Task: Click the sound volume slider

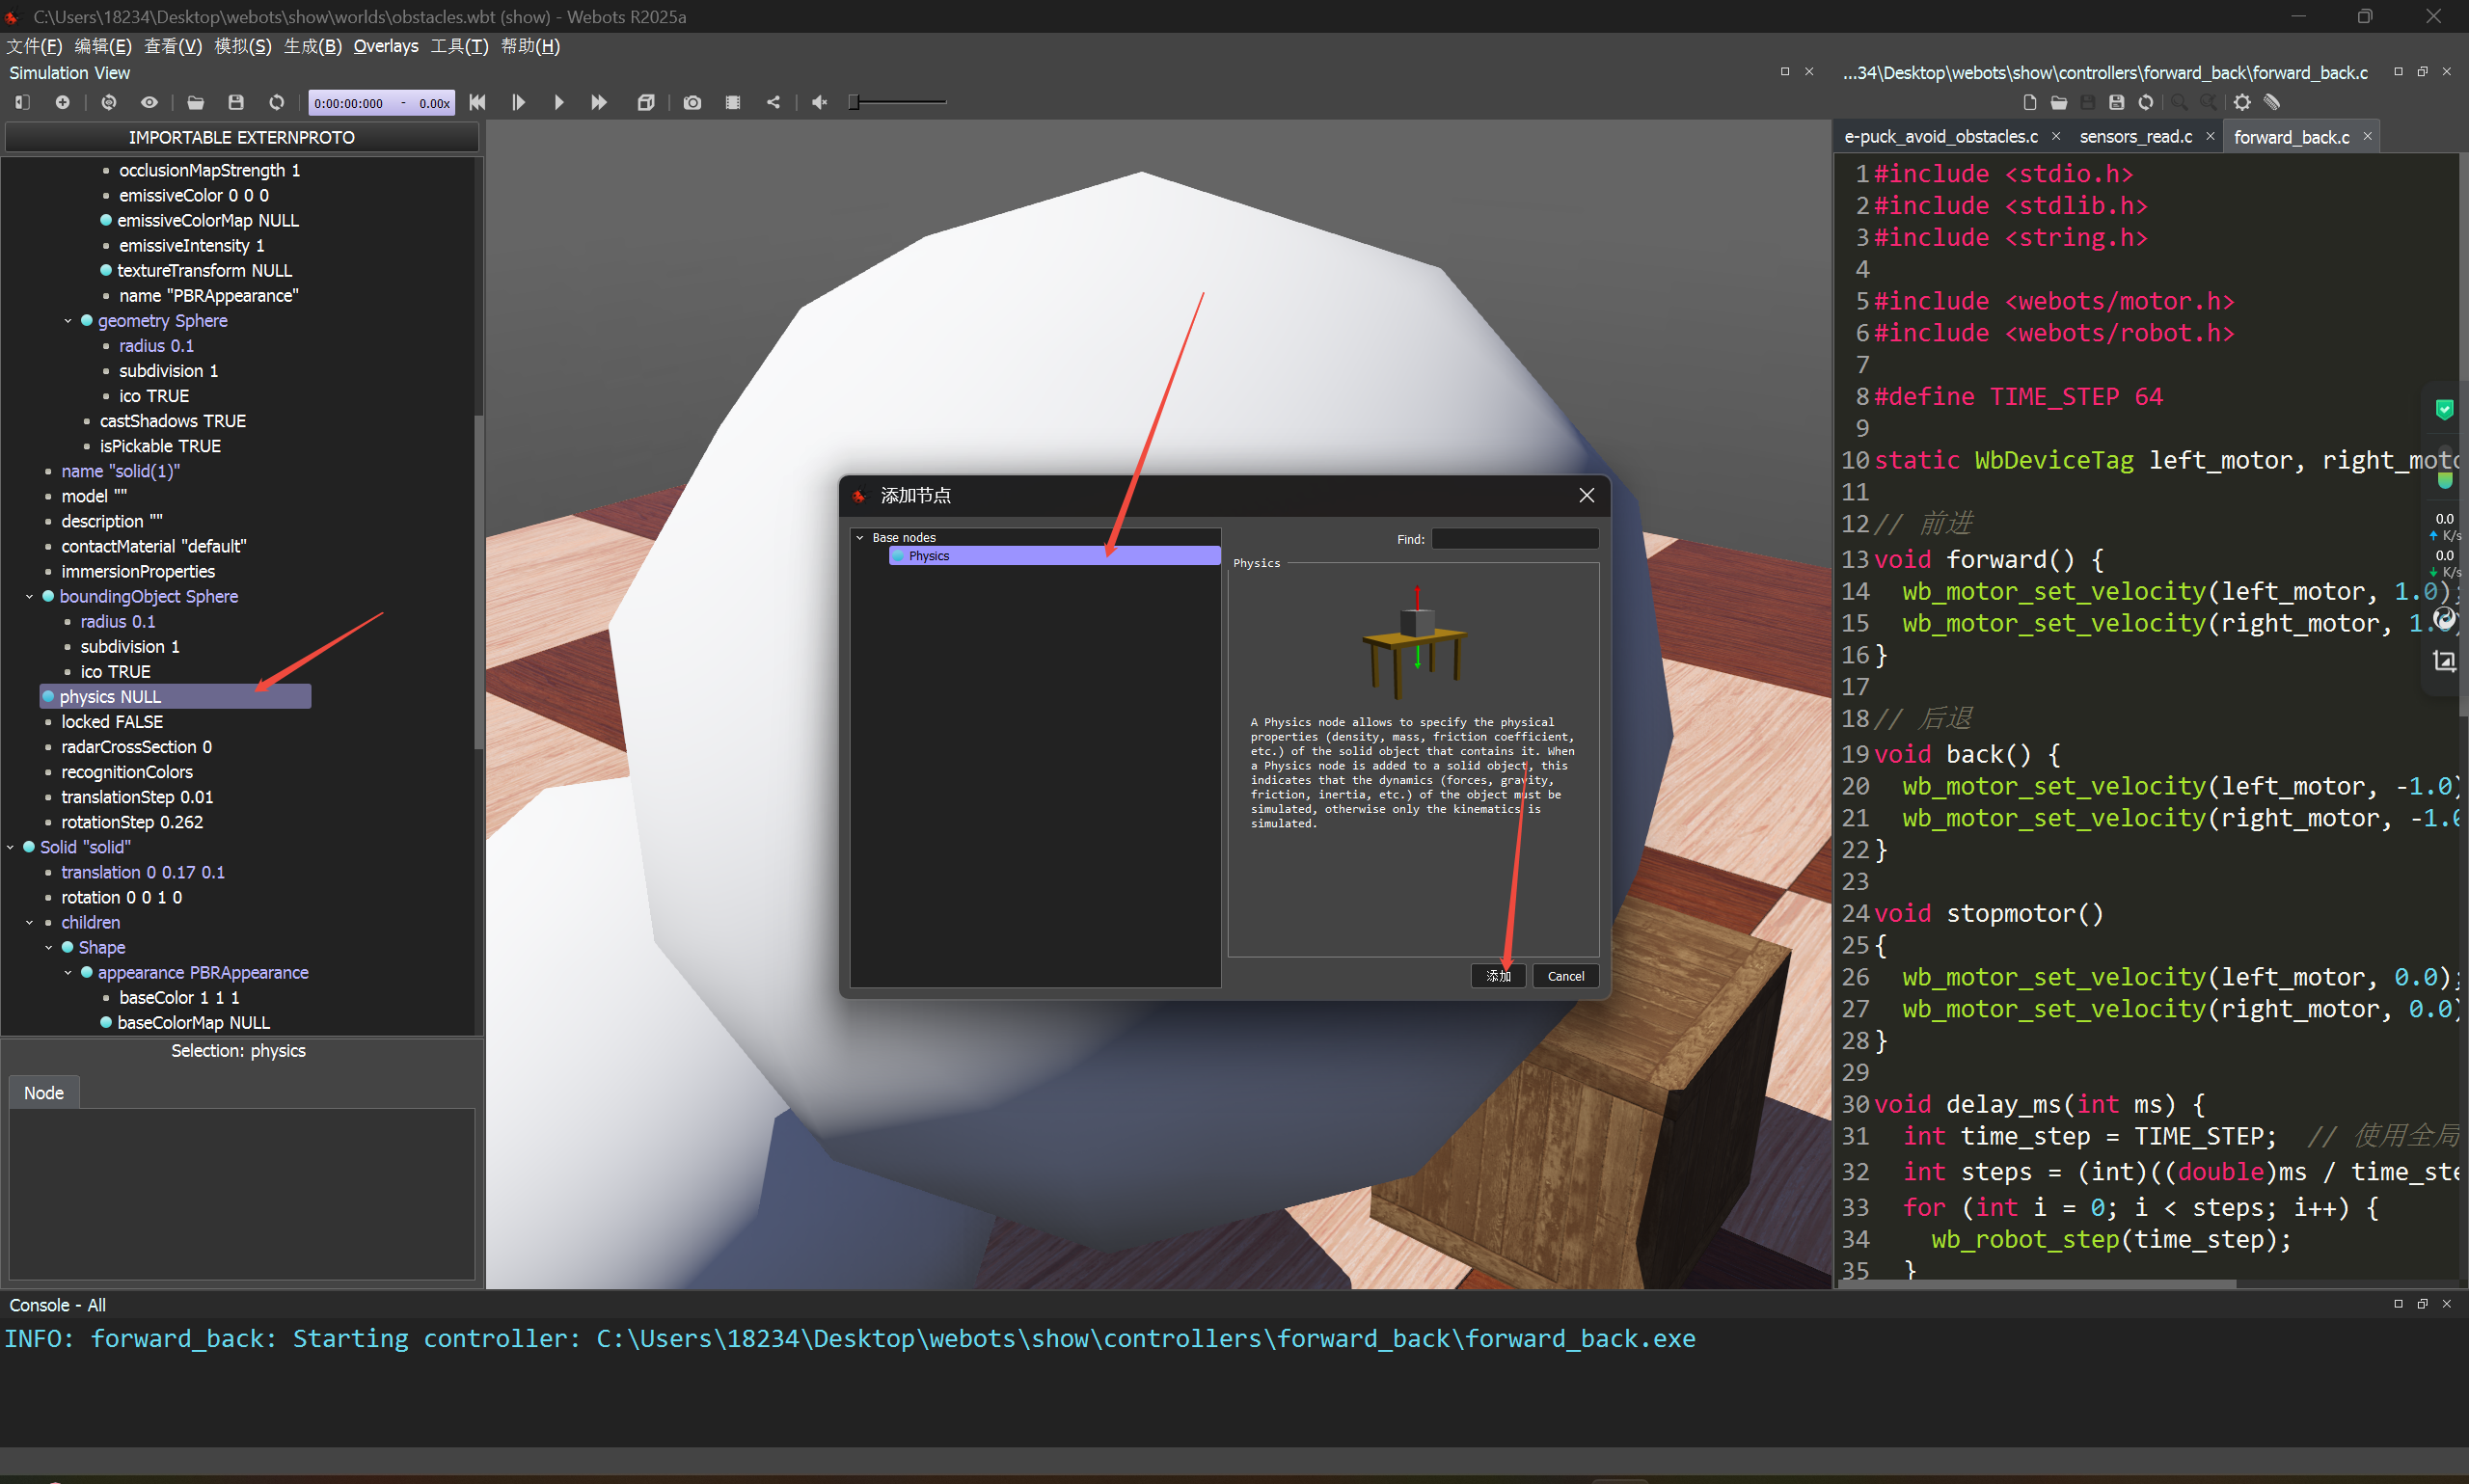Action: pyautogui.click(x=897, y=102)
